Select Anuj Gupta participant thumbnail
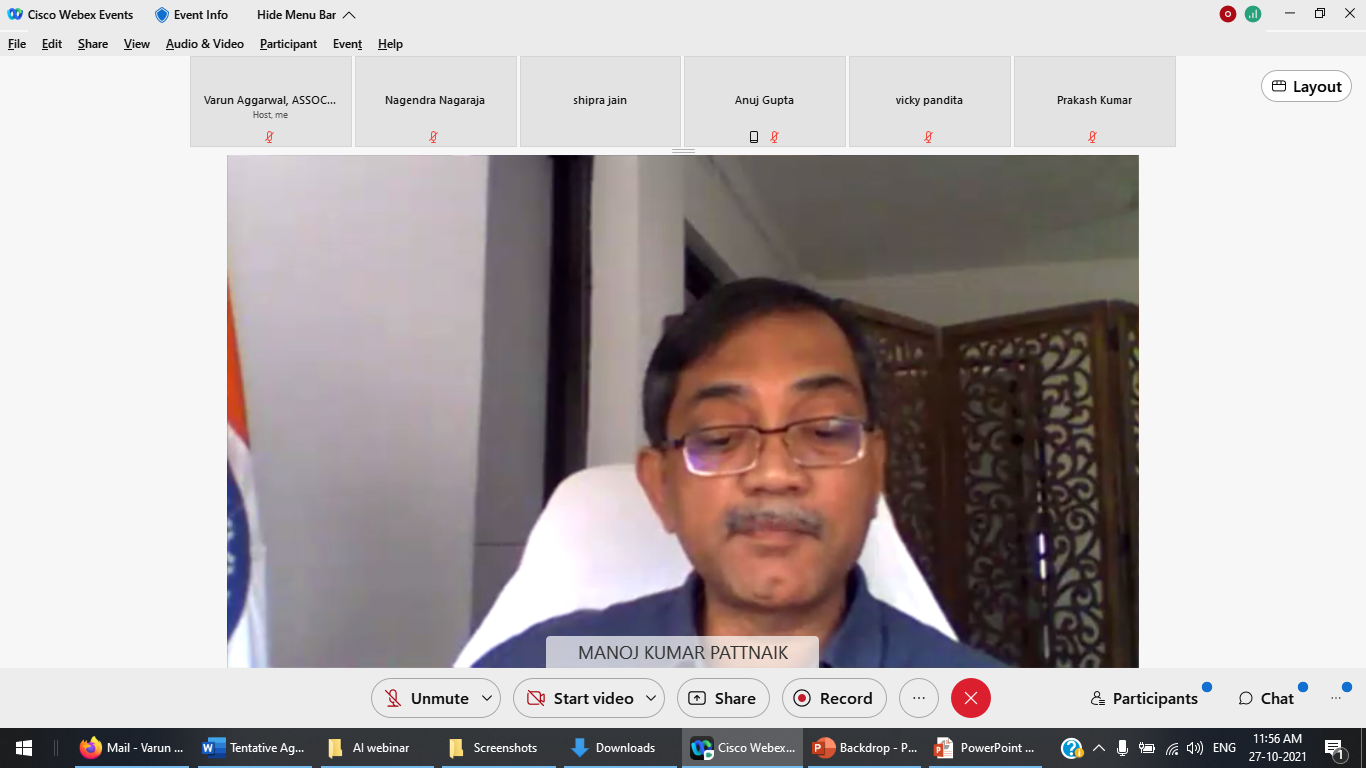Viewport: 1366px width, 768px height. click(765, 102)
